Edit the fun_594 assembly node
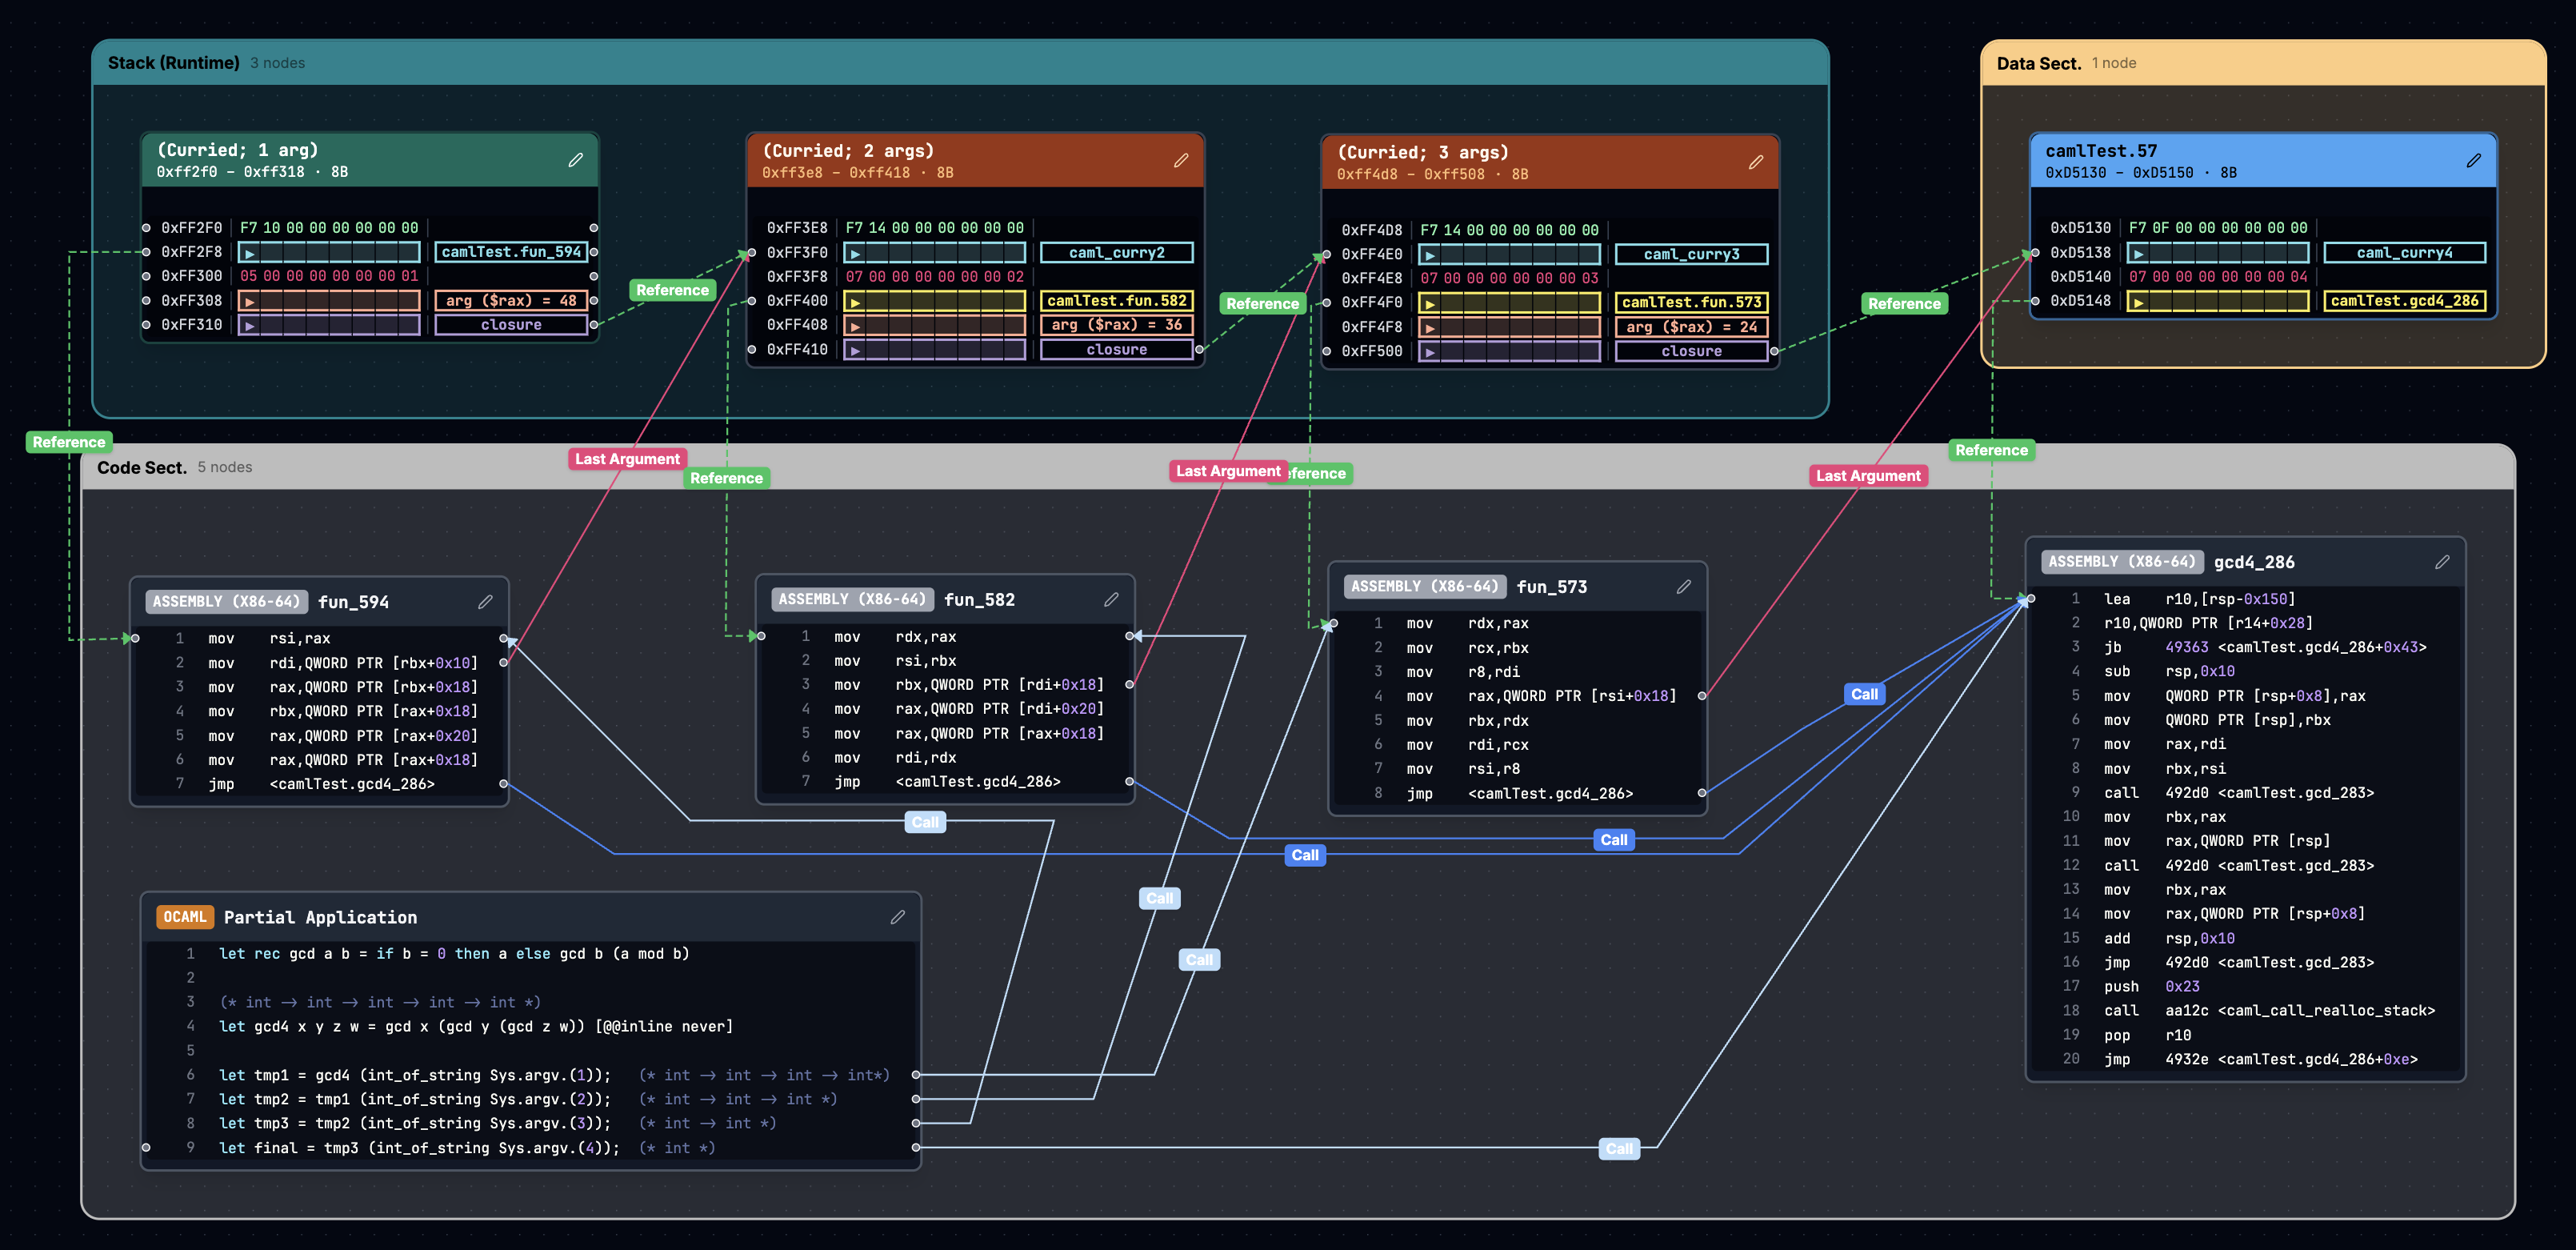The image size is (2576, 1250). [485, 602]
